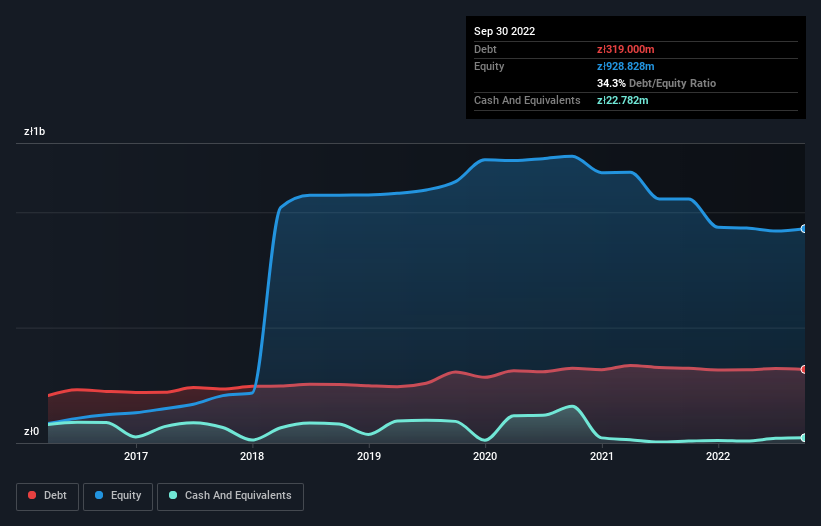Click the zł1b y-axis label
This screenshot has width=821, height=526.
[35, 131]
